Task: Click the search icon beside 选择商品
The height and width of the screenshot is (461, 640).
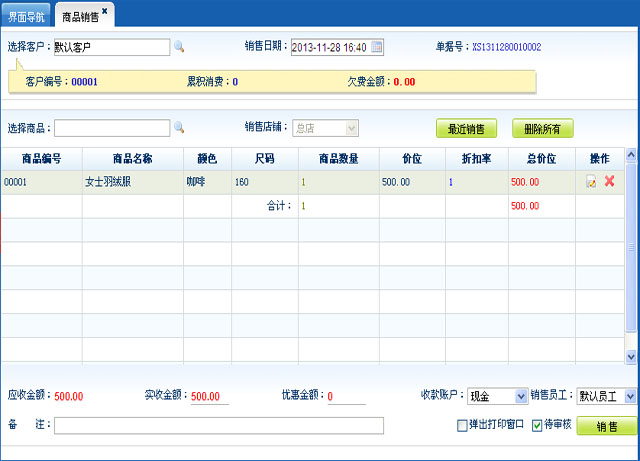Action: click(180, 128)
